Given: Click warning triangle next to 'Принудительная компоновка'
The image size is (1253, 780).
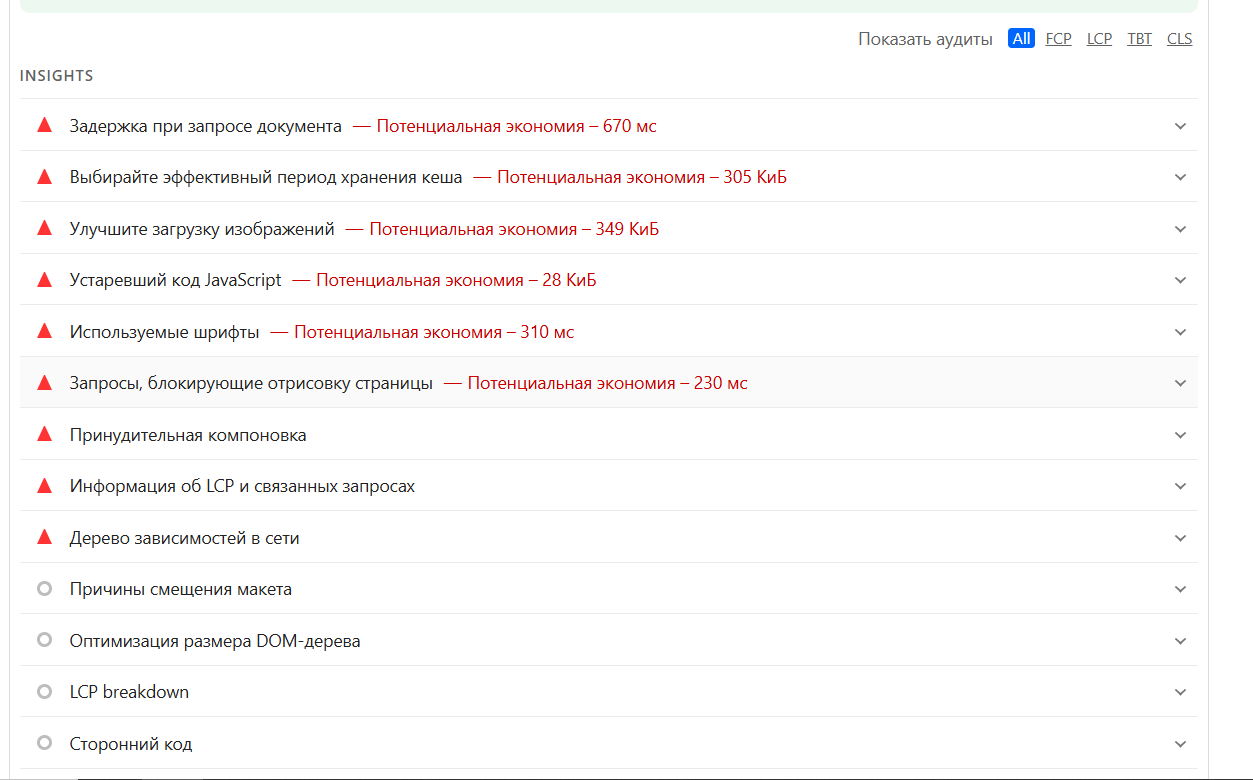Looking at the screenshot, I should (44, 435).
